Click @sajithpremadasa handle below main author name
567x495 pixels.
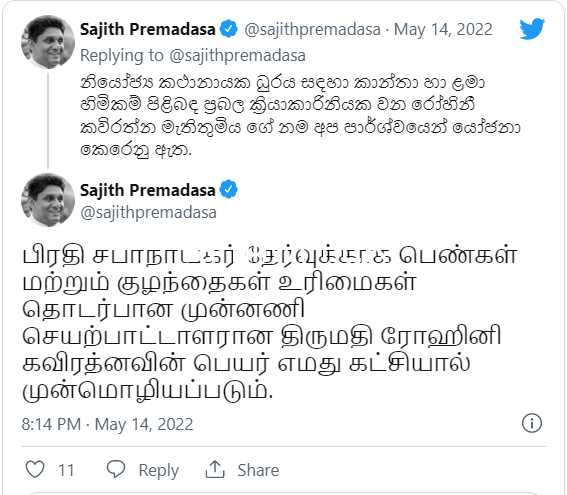pyautogui.click(x=148, y=213)
